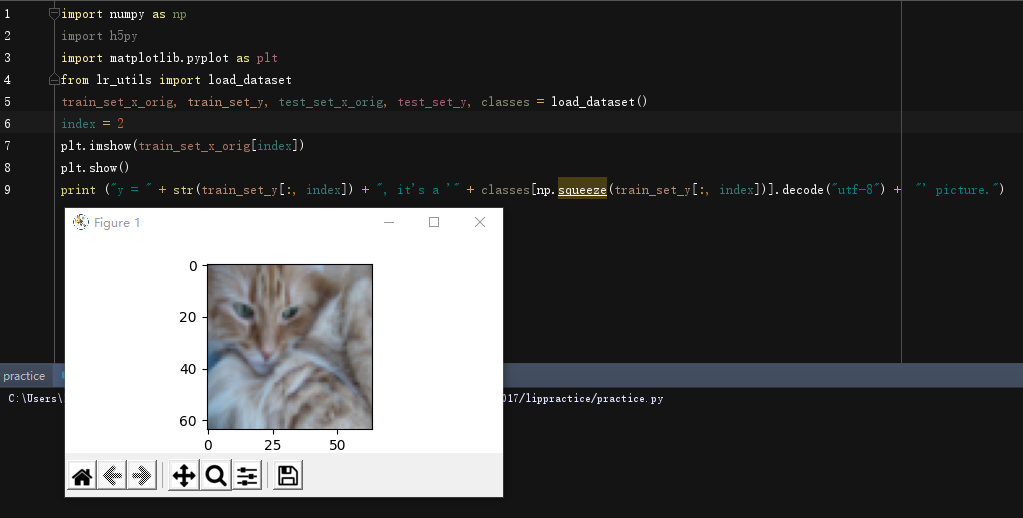Click highlighted word squeeze on line 9

pyautogui.click(x=582, y=190)
